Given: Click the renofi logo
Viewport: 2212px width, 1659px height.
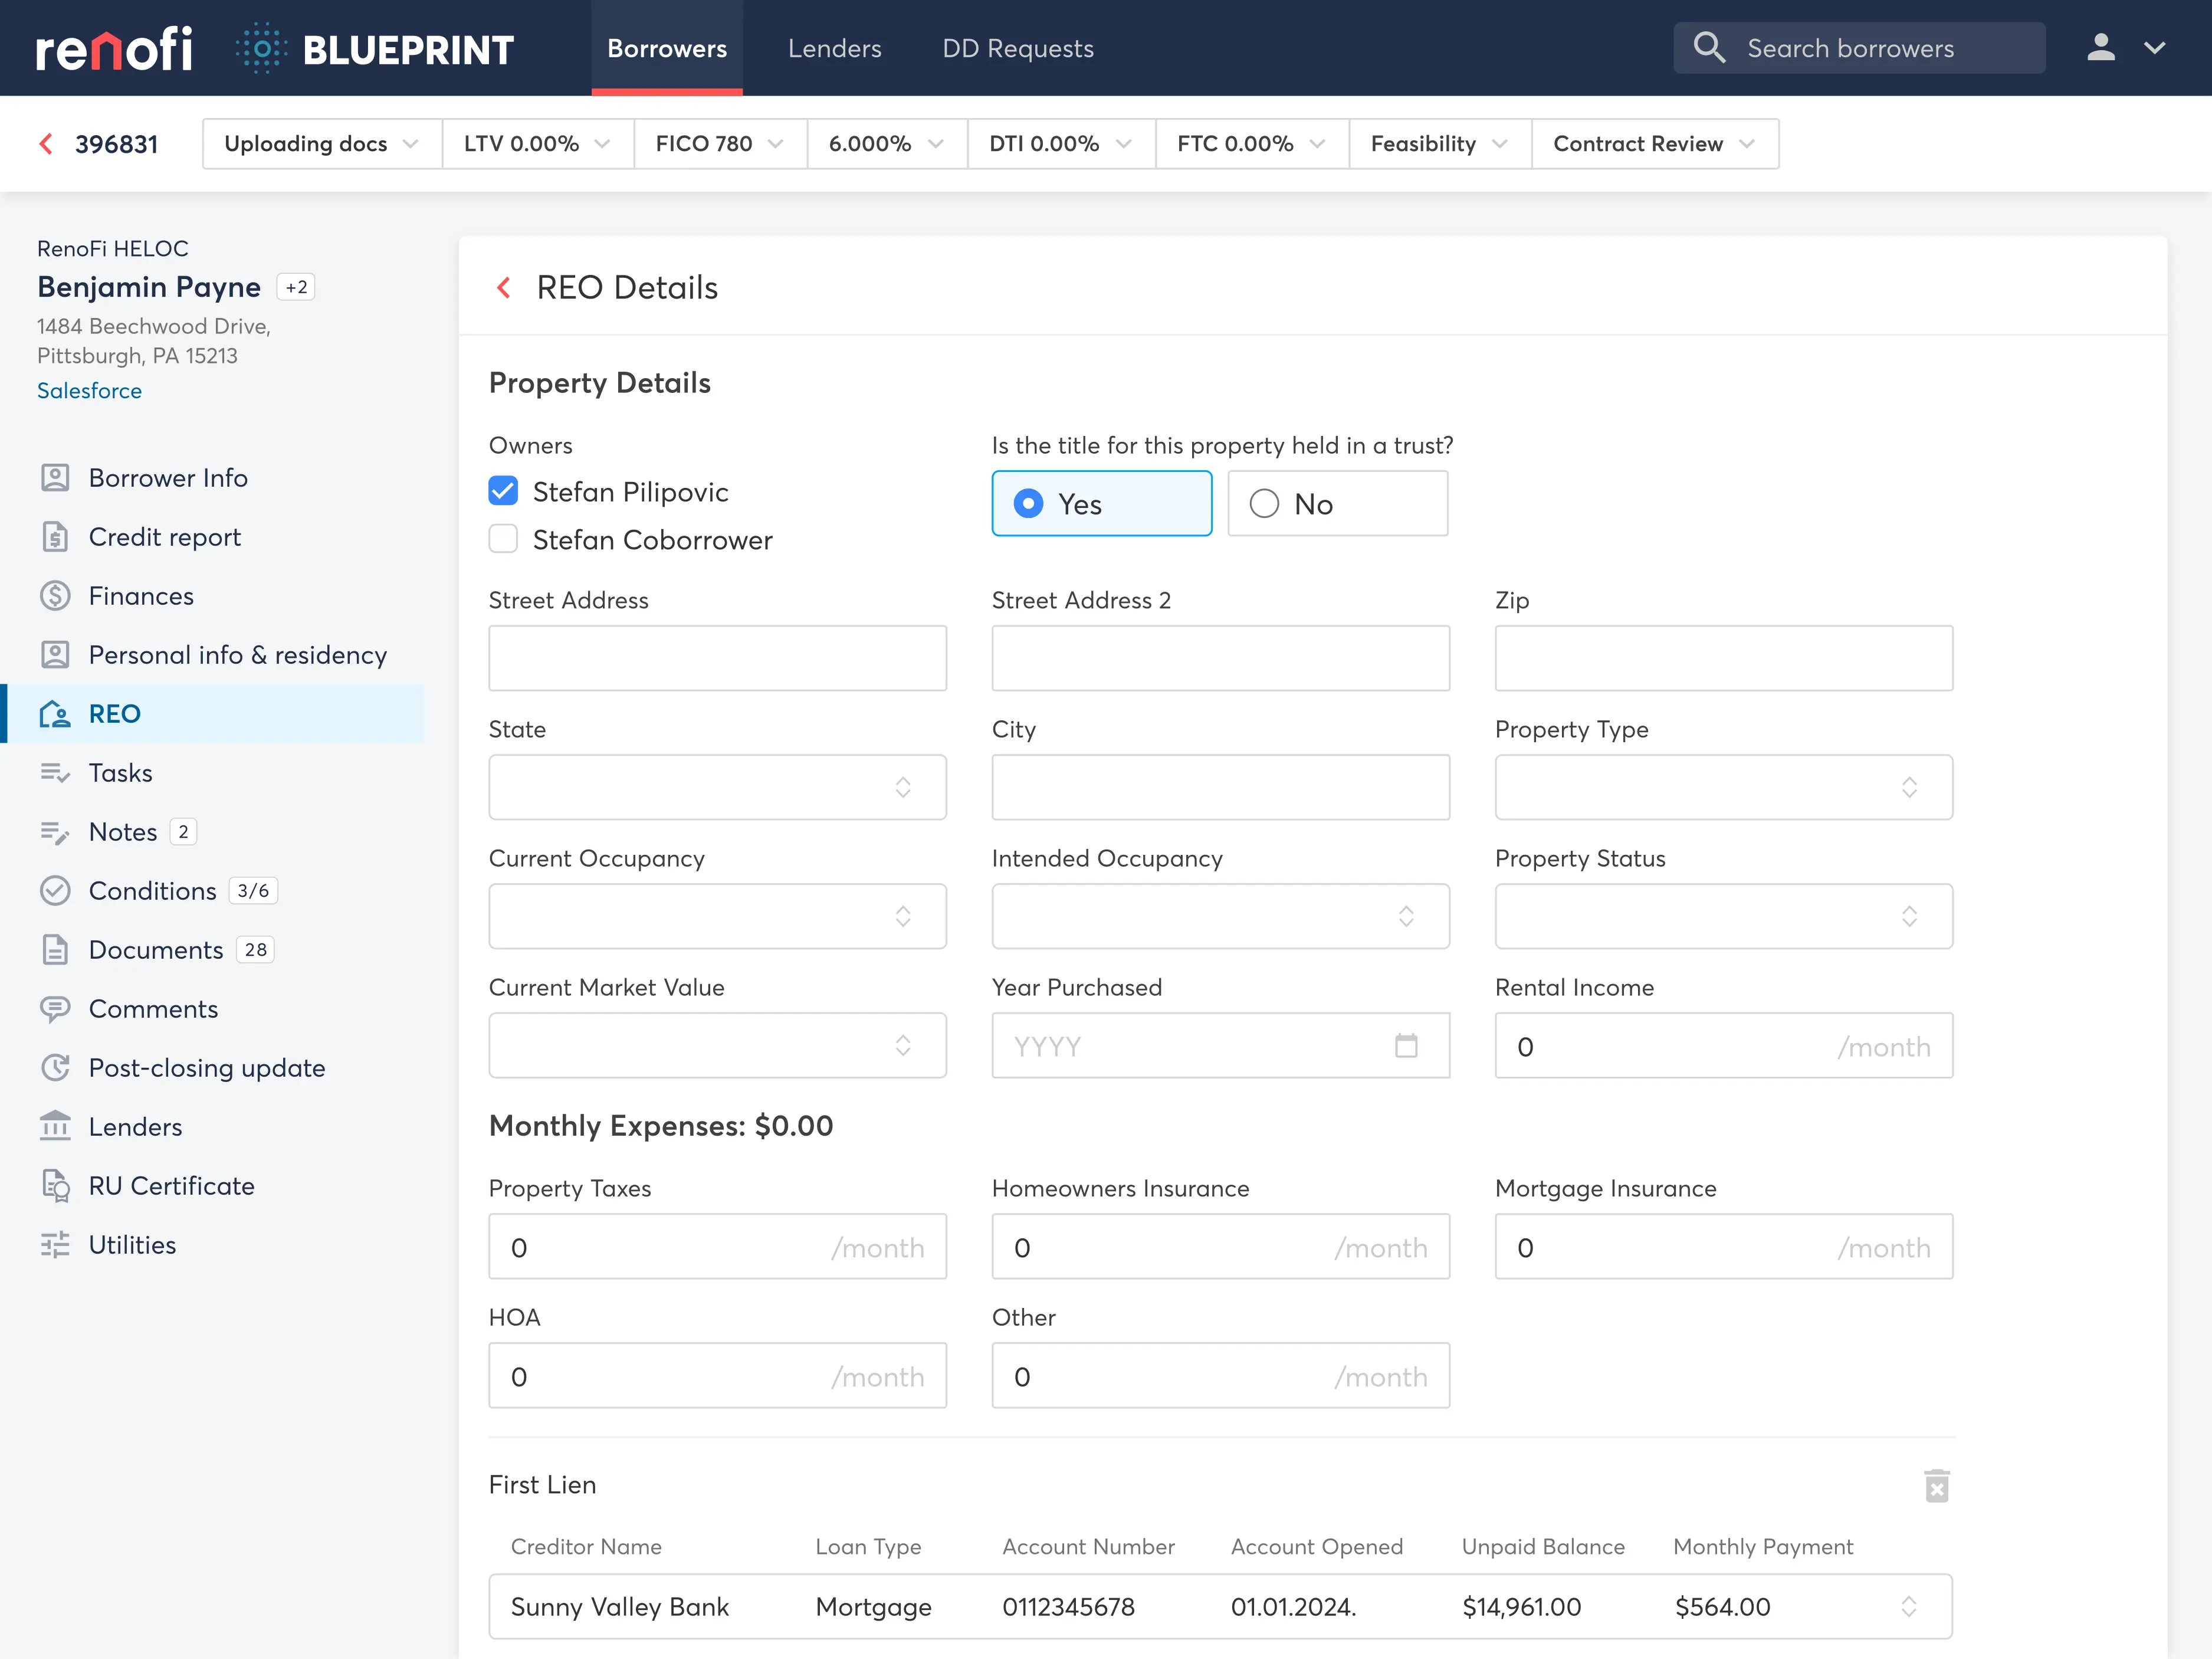Looking at the screenshot, I should (114, 48).
